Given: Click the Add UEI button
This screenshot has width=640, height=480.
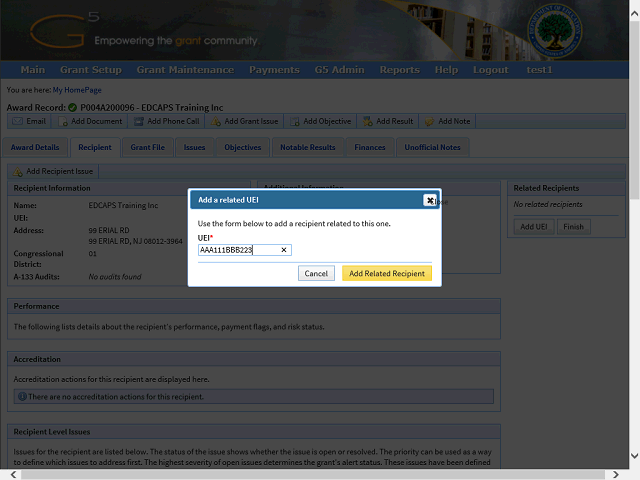Looking at the screenshot, I should pyautogui.click(x=533, y=227).
